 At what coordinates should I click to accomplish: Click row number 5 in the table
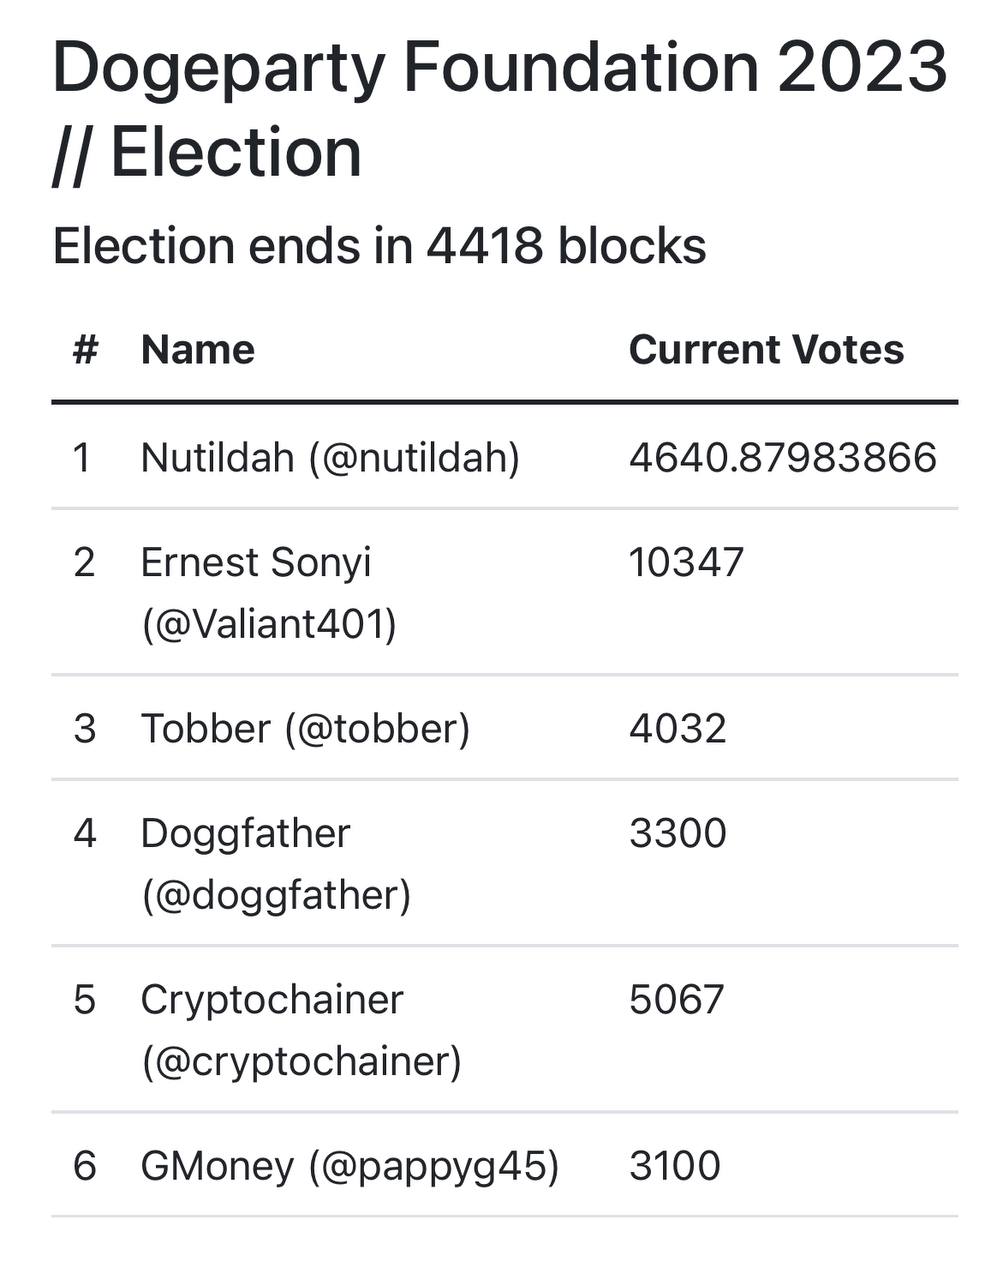pos(84,1000)
